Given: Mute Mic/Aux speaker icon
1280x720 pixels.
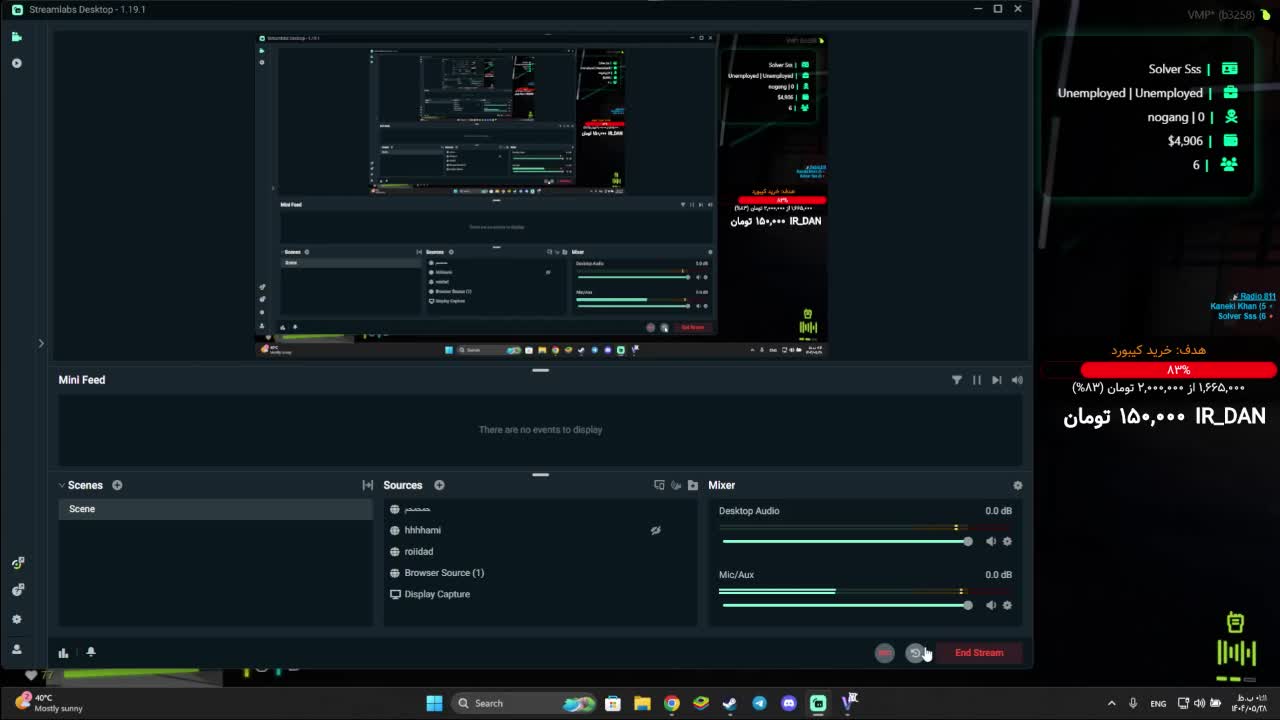Looking at the screenshot, I should [990, 605].
